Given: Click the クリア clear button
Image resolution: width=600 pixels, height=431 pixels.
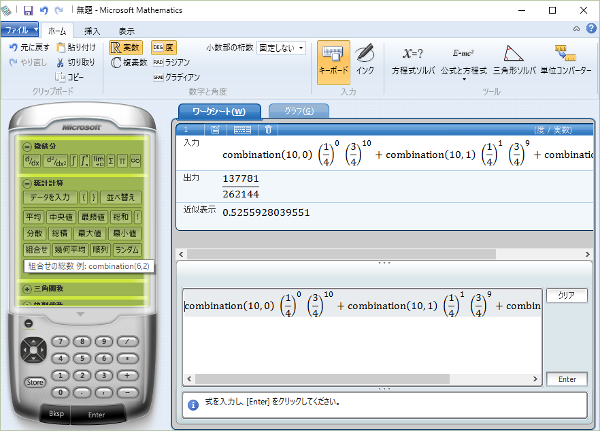Looking at the screenshot, I should (566, 295).
